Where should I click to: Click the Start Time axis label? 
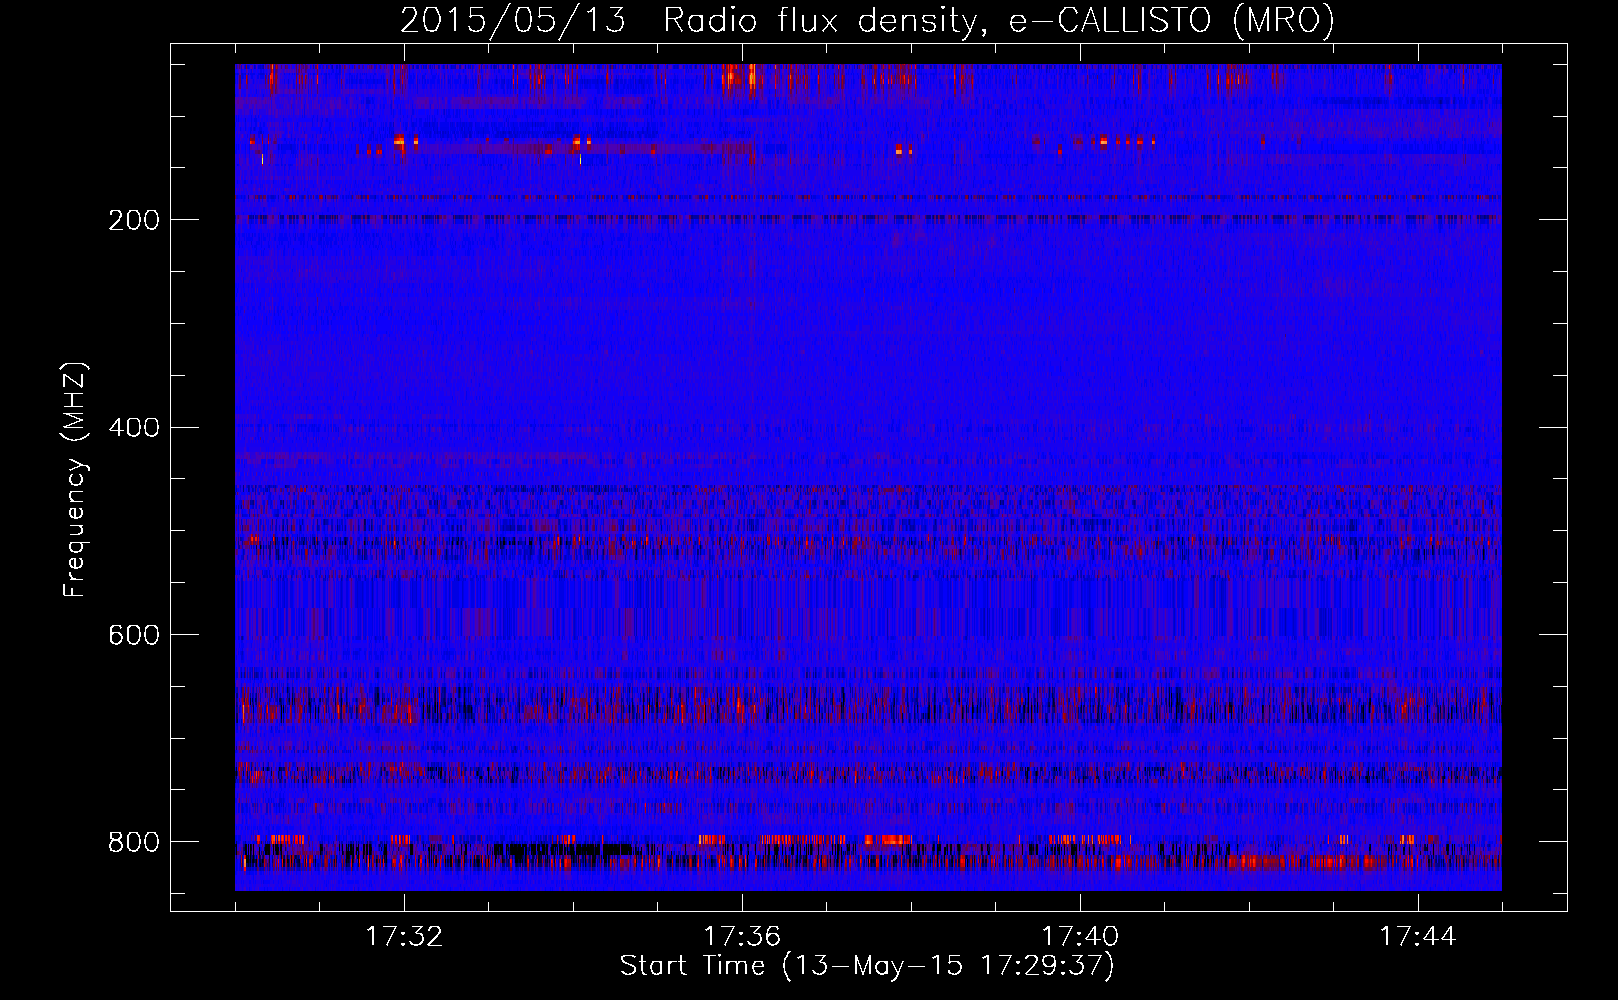point(867,966)
